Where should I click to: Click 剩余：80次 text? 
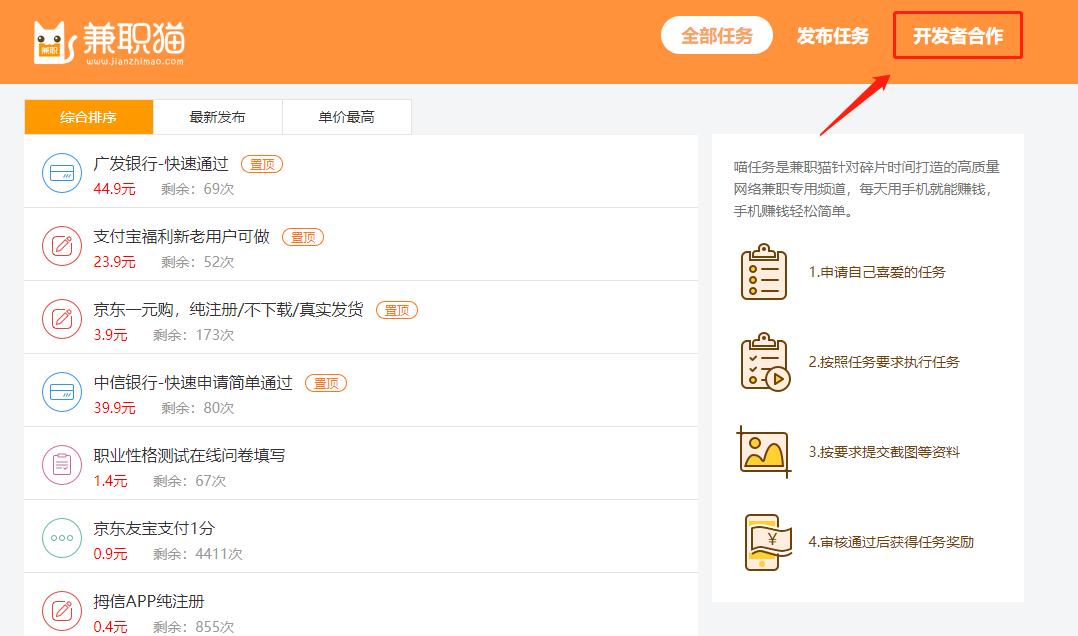pos(197,408)
